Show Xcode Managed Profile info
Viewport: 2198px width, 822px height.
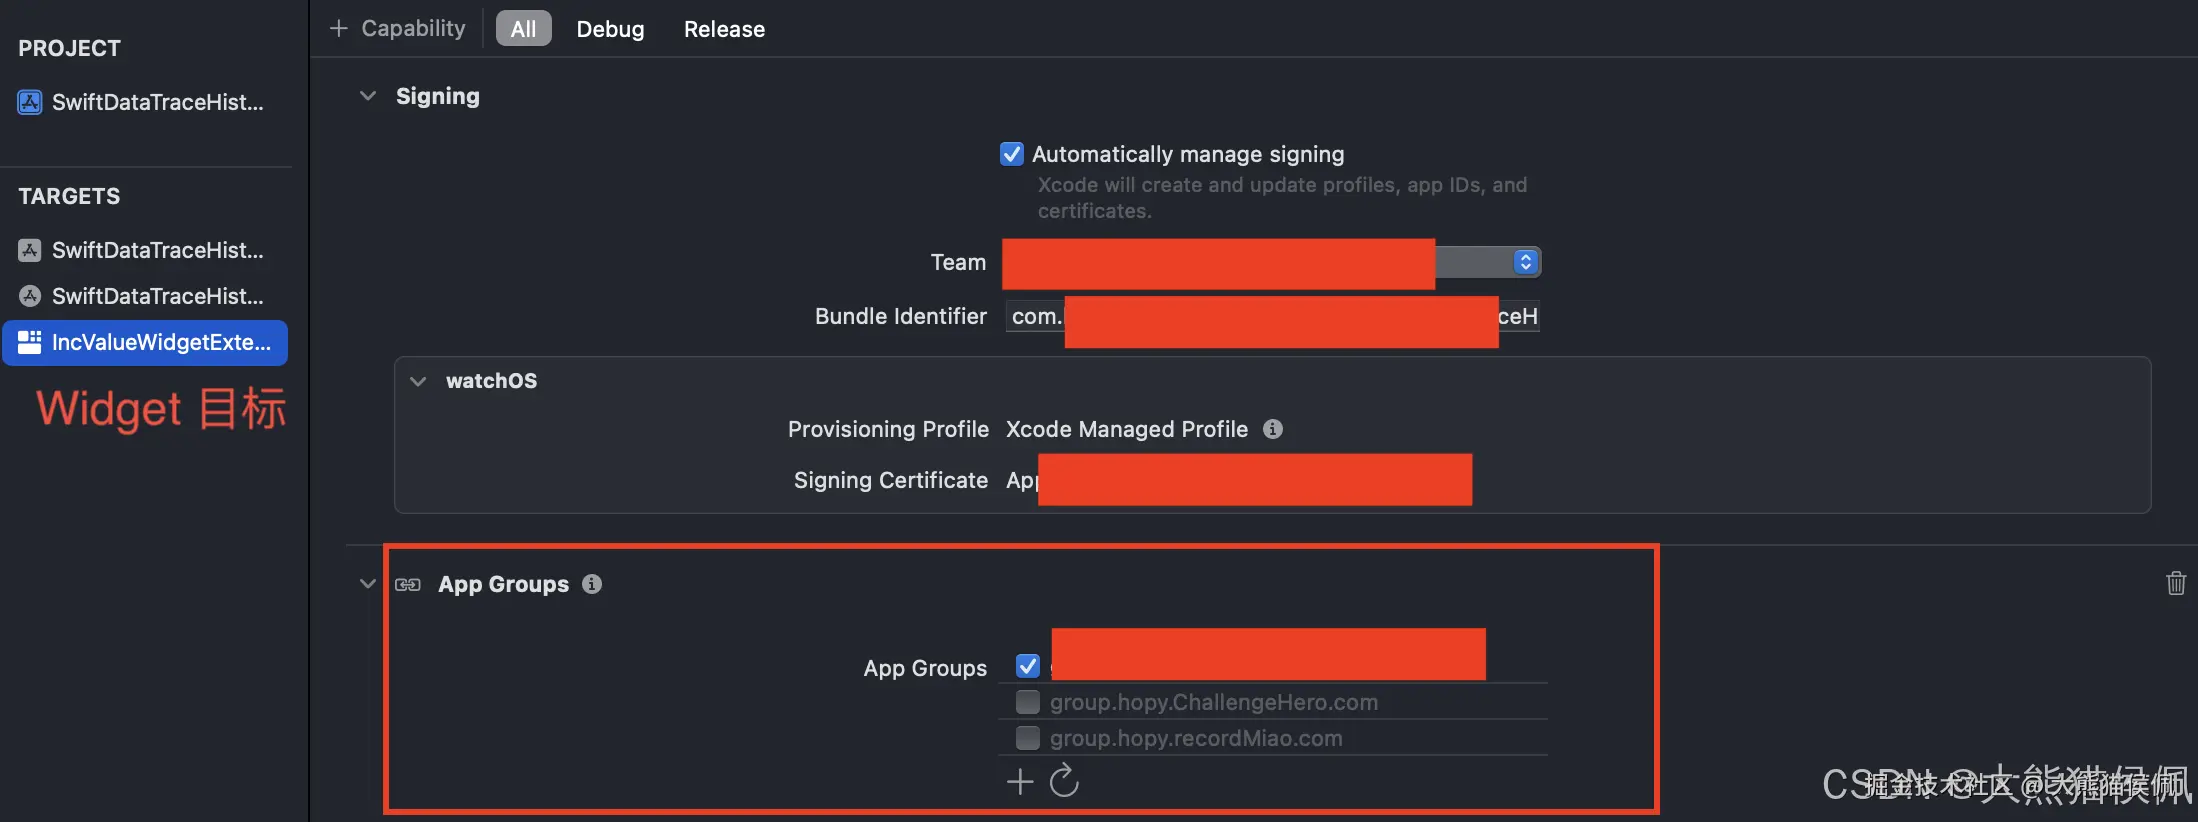click(x=1273, y=429)
